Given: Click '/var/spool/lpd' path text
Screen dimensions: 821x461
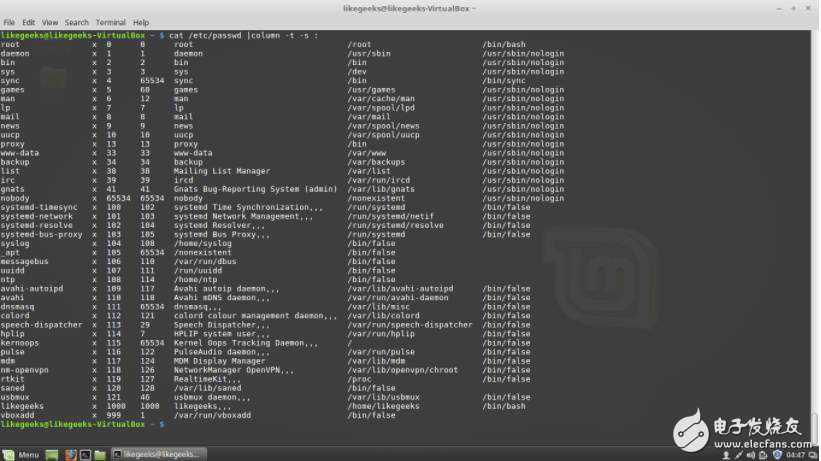Looking at the screenshot, I should click(381, 108).
